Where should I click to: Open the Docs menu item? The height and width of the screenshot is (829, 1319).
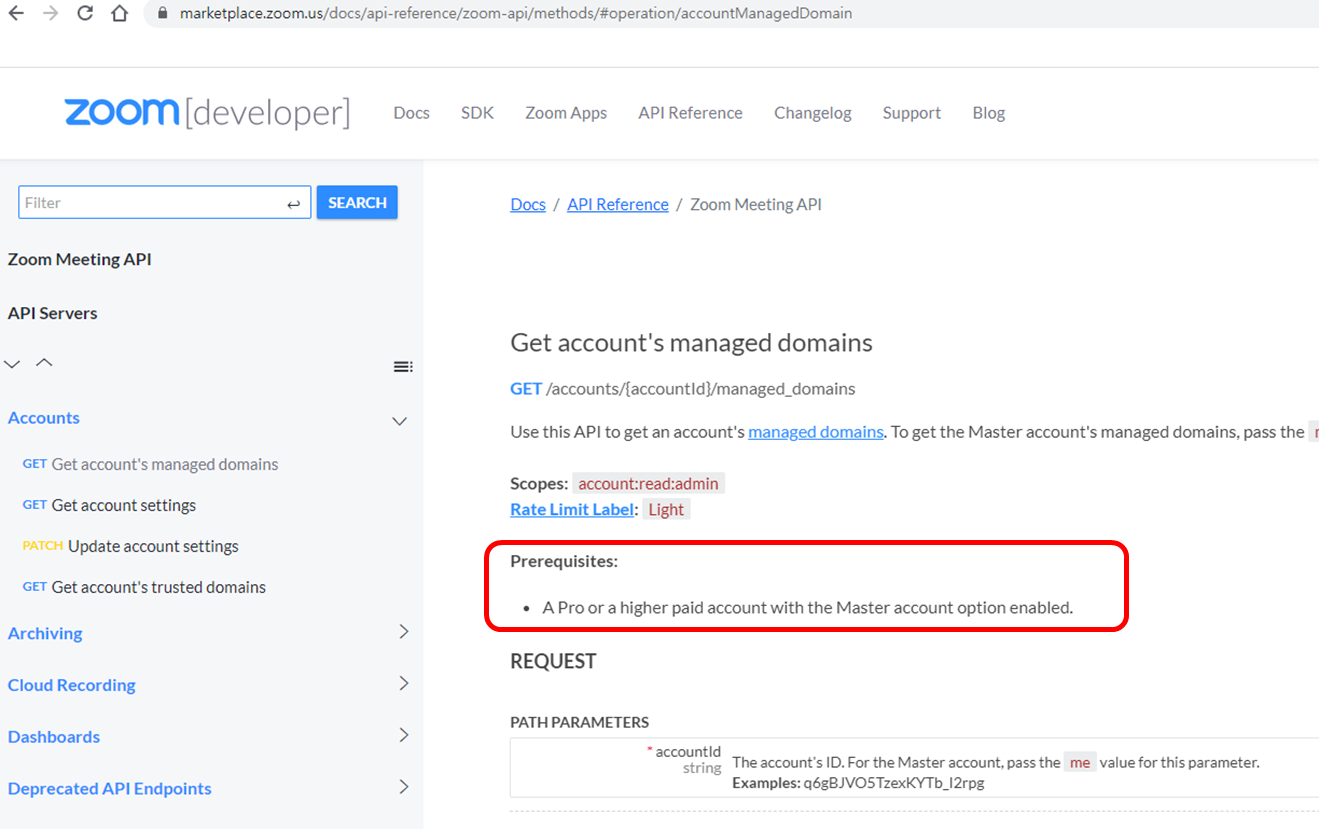[x=411, y=113]
